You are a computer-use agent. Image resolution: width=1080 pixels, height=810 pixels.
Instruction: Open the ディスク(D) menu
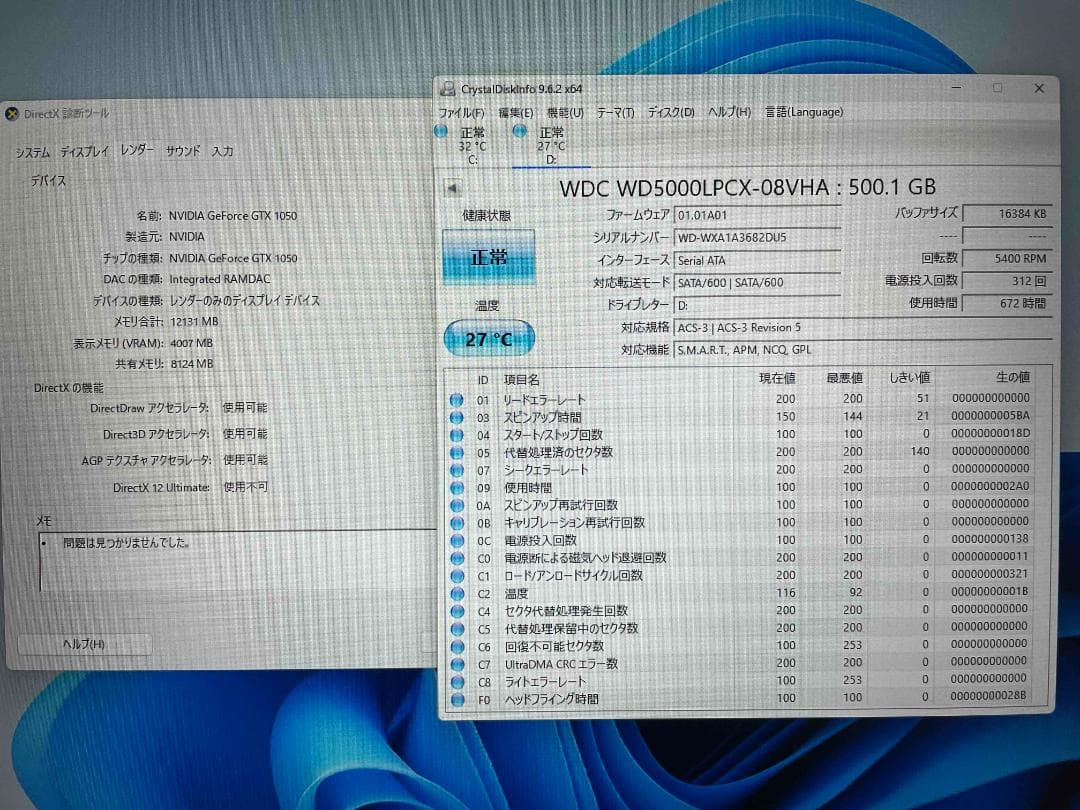[671, 112]
